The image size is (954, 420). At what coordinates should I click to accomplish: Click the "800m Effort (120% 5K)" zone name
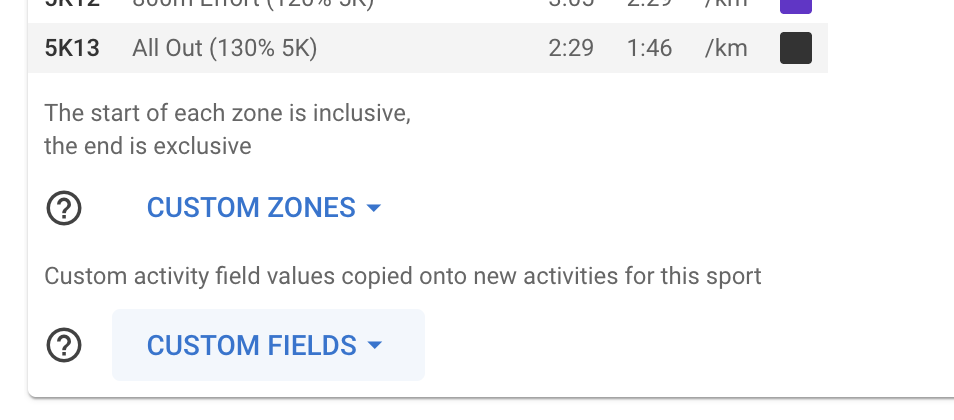[252, 3]
